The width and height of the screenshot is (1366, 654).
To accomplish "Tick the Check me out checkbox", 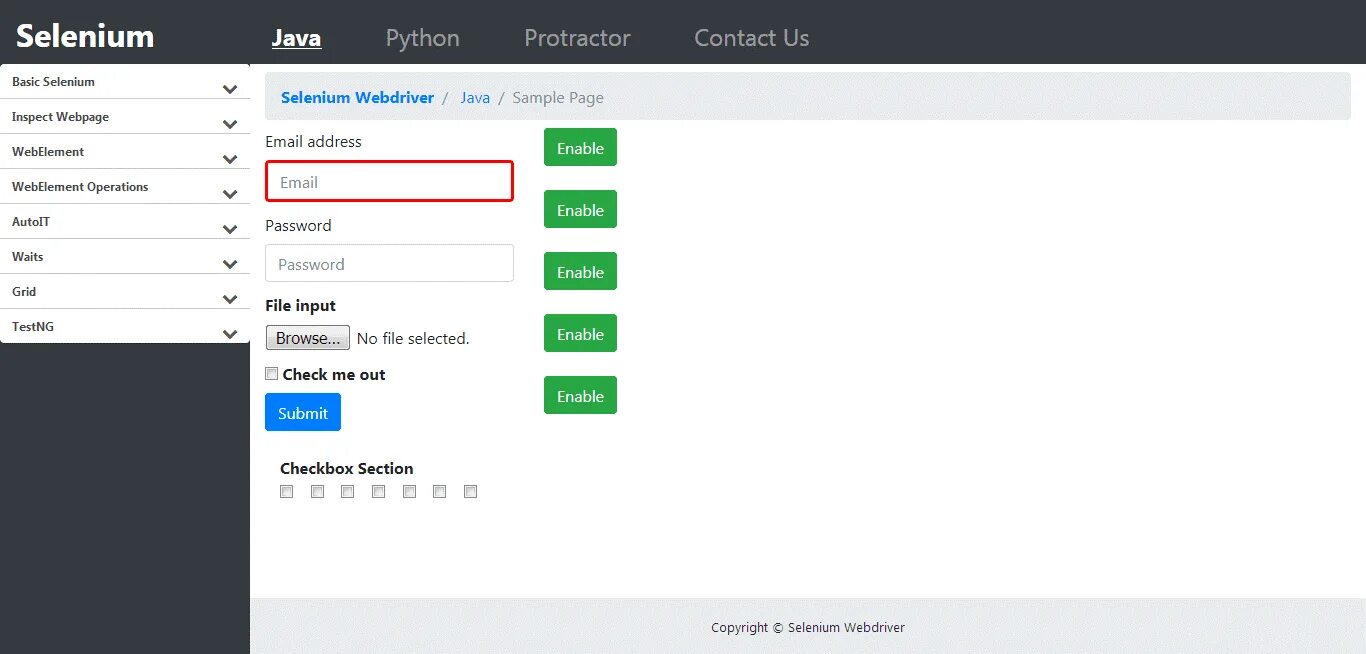I will point(271,373).
